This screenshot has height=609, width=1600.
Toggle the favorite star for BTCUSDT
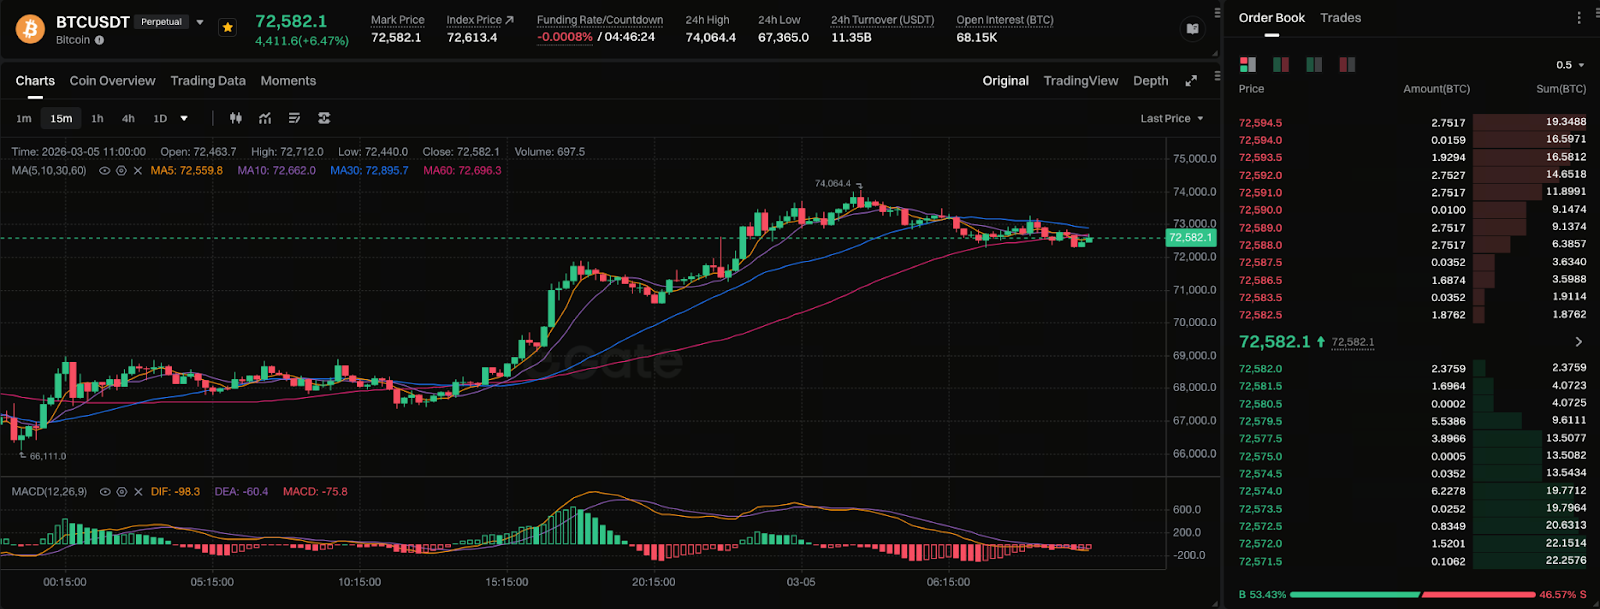click(x=228, y=28)
